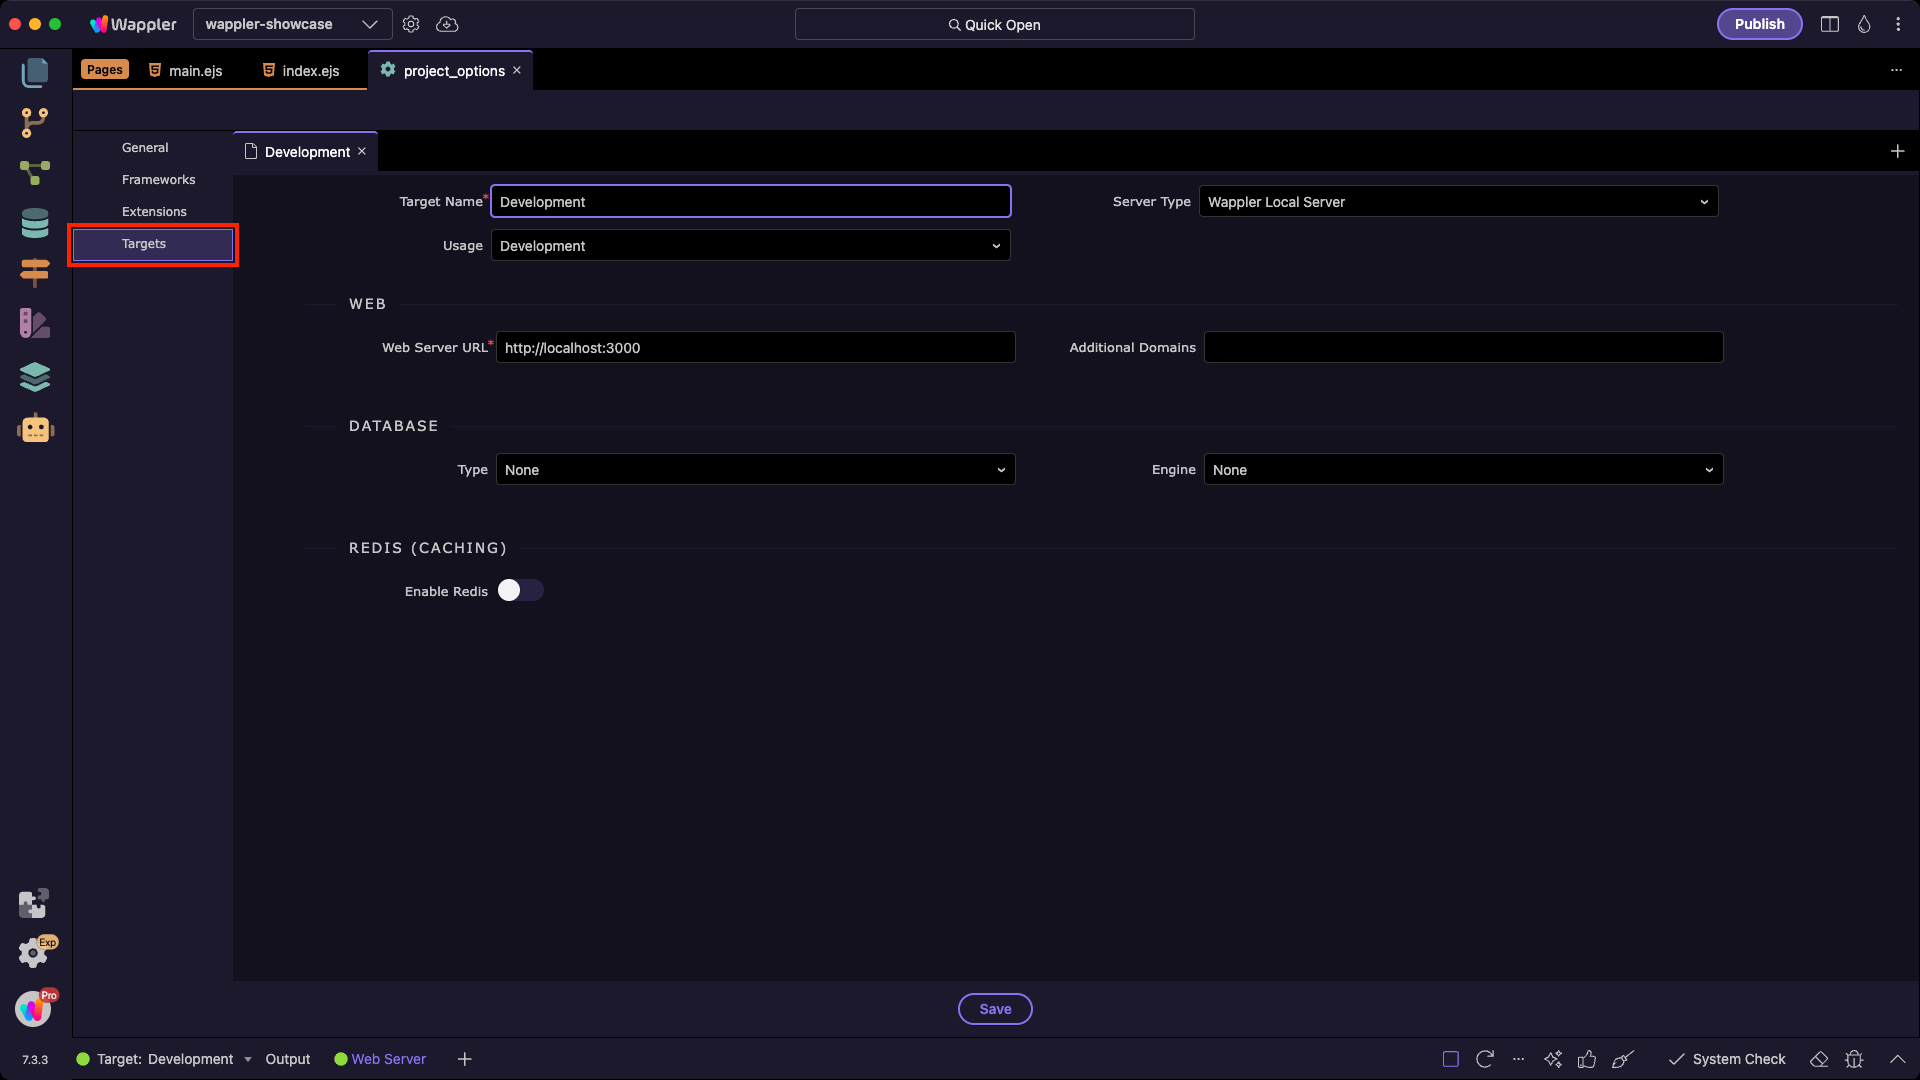Click the eraser icon in status bar
This screenshot has height=1080, width=1920.
pos(1819,1059)
